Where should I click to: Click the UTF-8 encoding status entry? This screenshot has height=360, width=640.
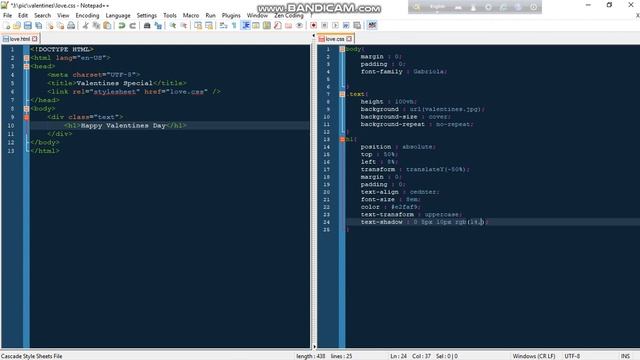pos(572,356)
